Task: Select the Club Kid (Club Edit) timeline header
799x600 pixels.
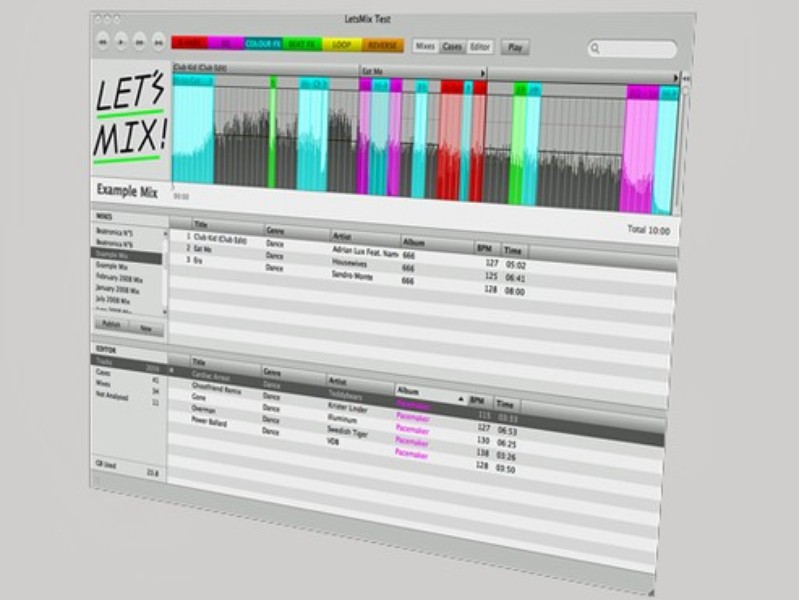Action: pyautogui.click(x=265, y=68)
